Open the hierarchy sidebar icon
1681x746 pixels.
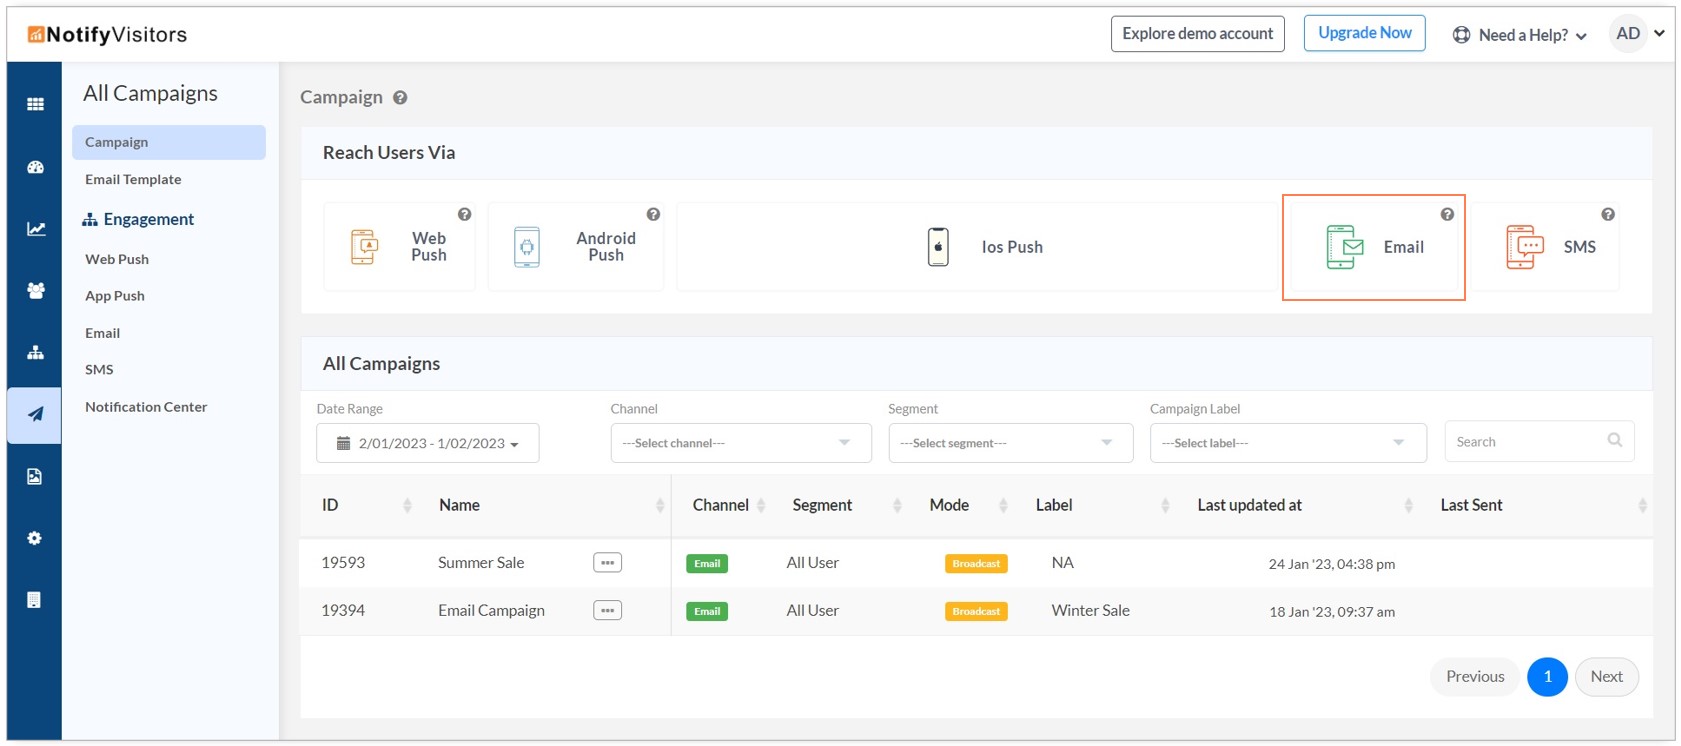(x=35, y=352)
